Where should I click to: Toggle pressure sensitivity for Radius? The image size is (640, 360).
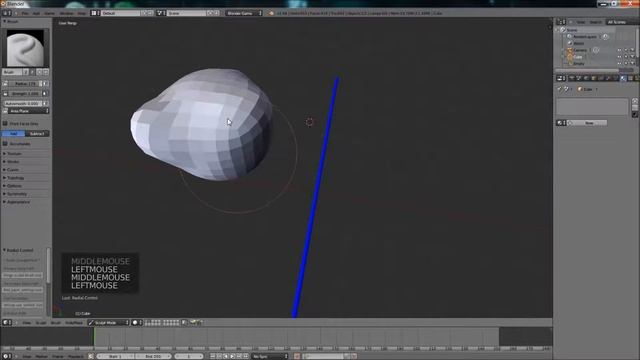pos(45,83)
